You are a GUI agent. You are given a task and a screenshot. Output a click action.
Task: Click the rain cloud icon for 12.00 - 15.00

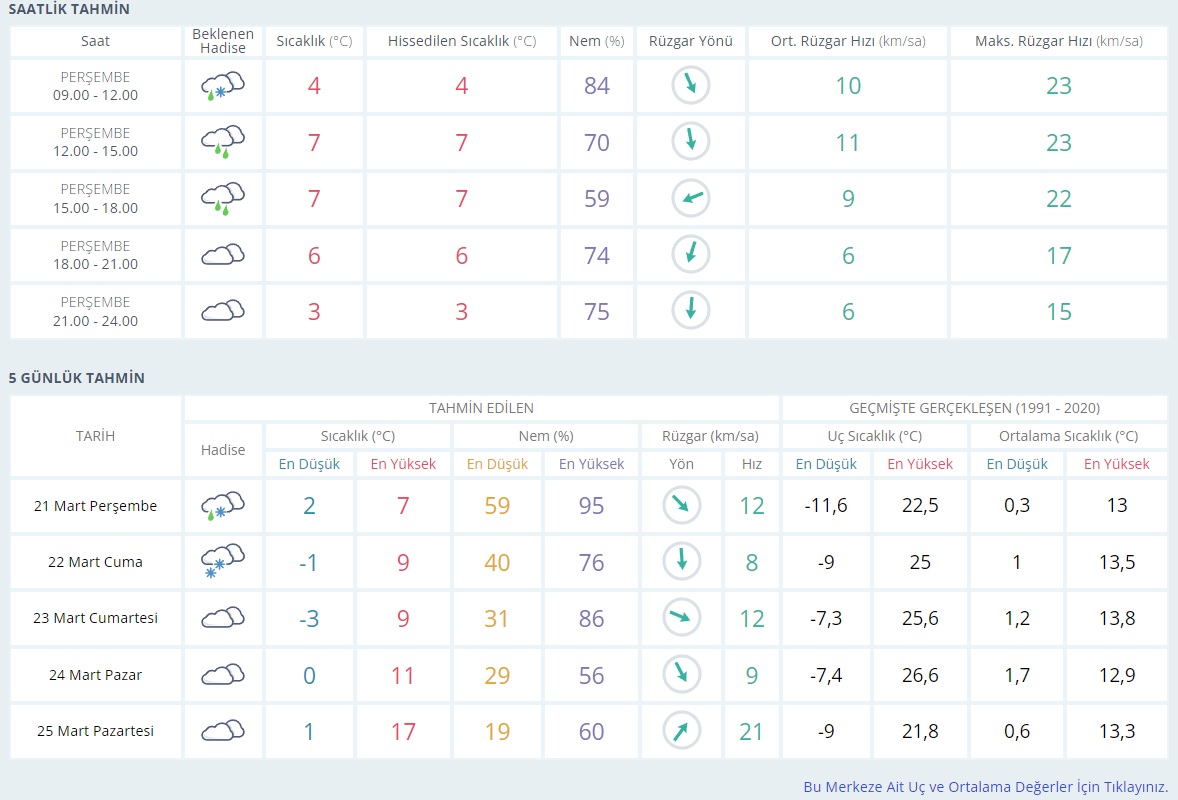(x=222, y=142)
